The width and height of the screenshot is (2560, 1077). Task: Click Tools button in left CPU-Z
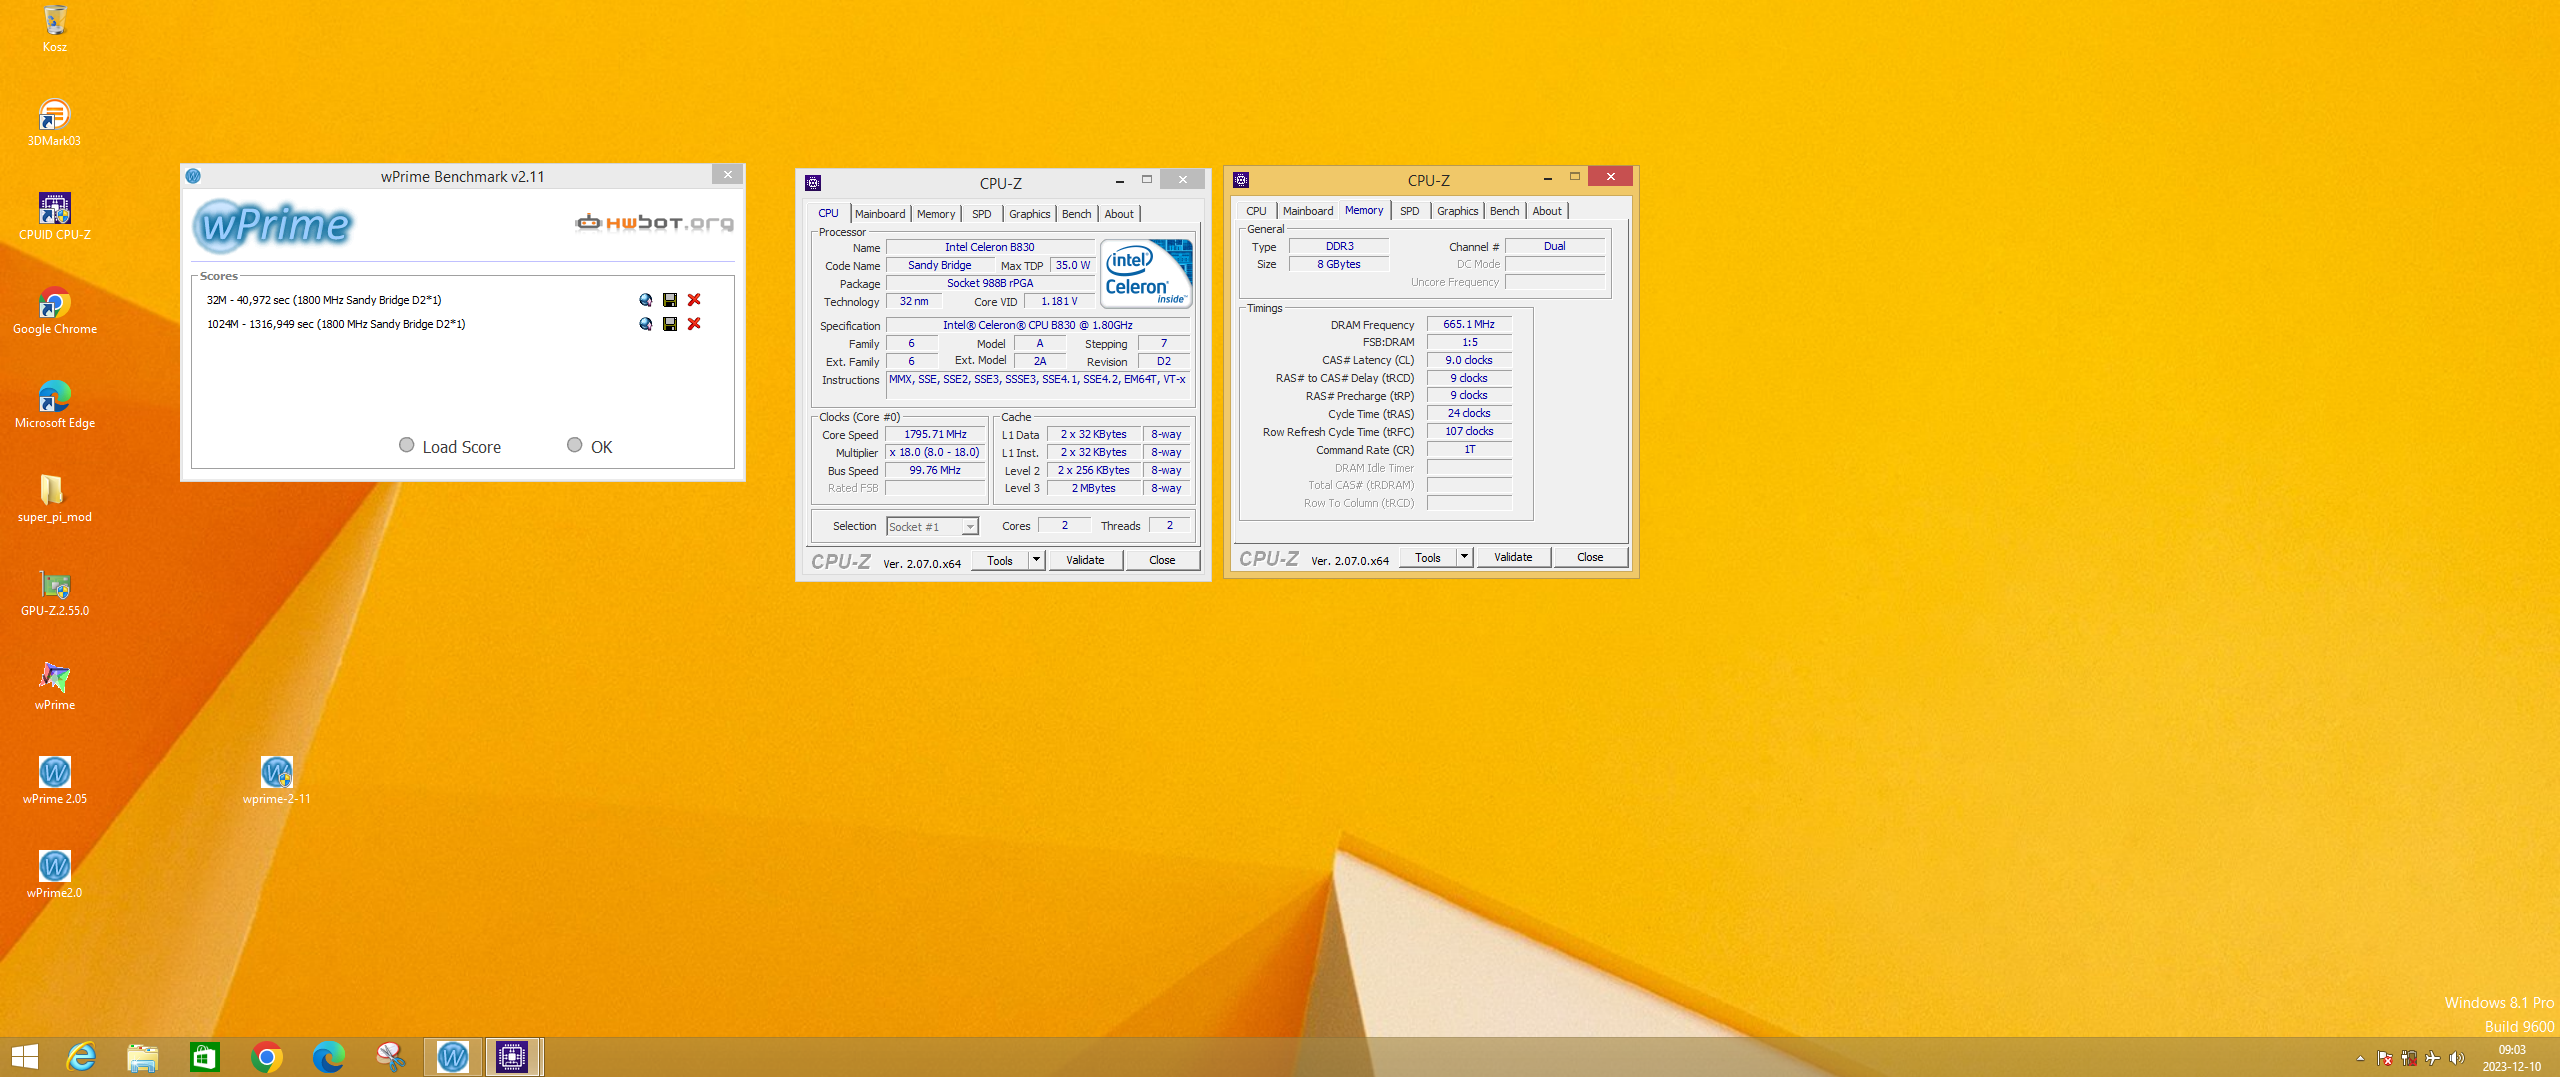click(x=1000, y=560)
